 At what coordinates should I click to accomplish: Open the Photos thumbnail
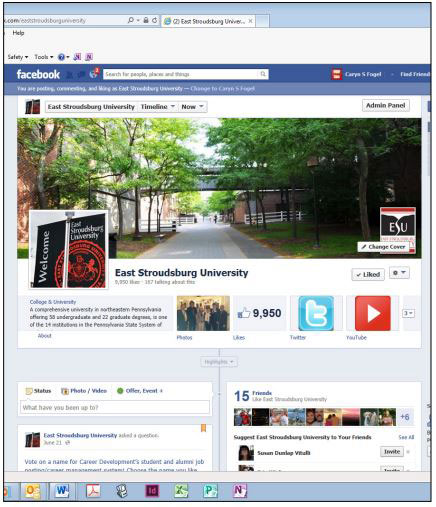[x=203, y=313]
